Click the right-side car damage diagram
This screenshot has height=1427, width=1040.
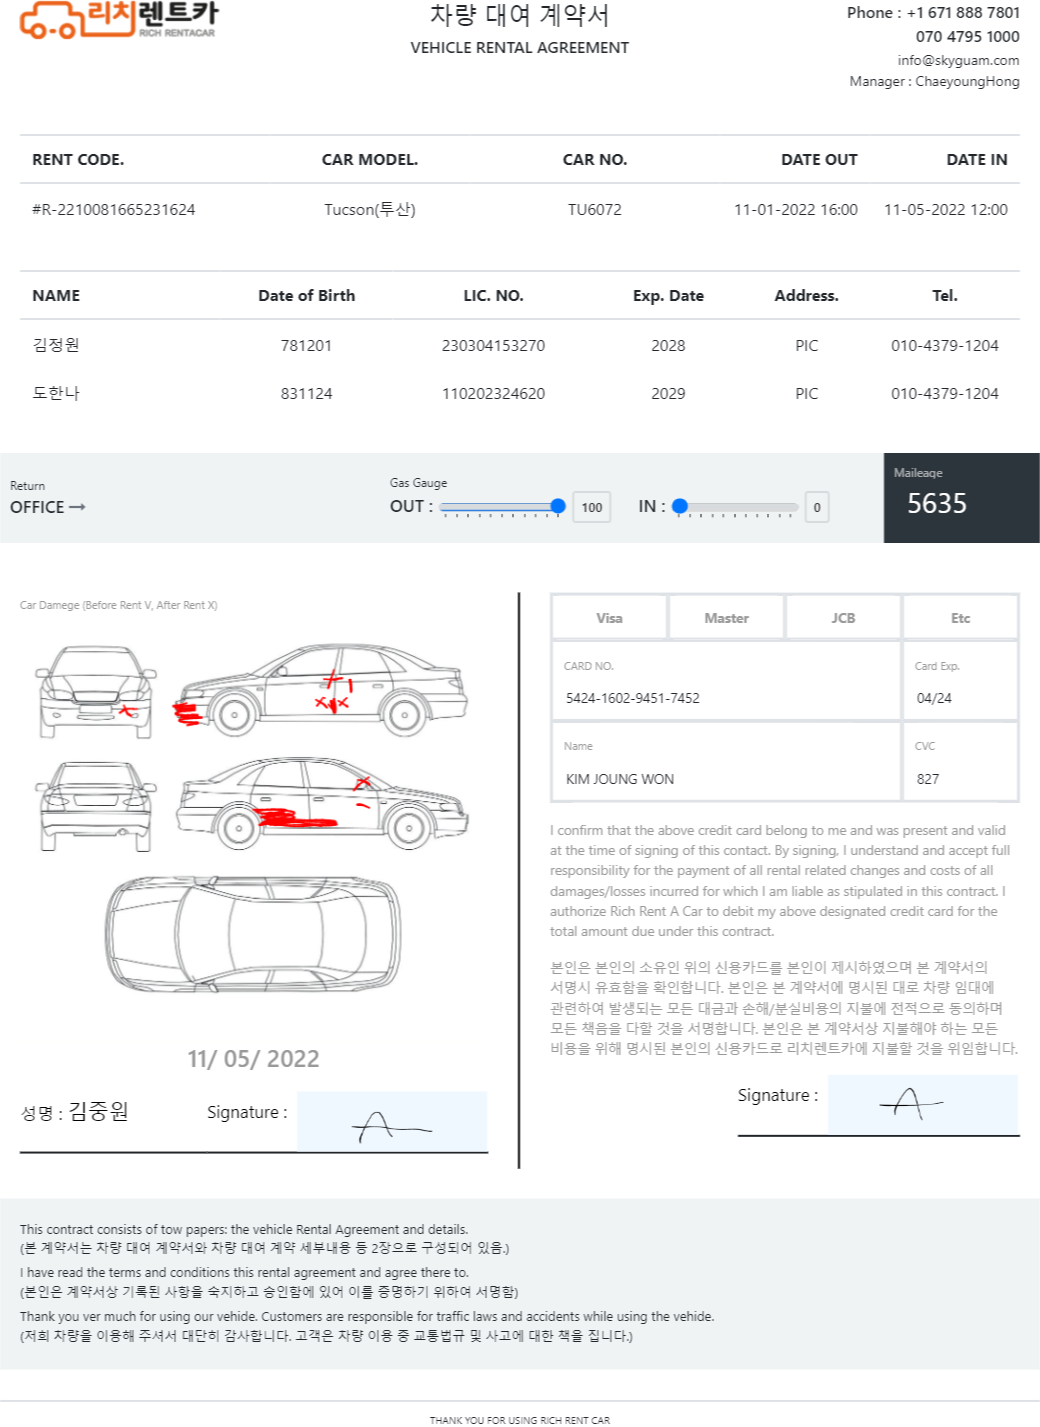323,802
